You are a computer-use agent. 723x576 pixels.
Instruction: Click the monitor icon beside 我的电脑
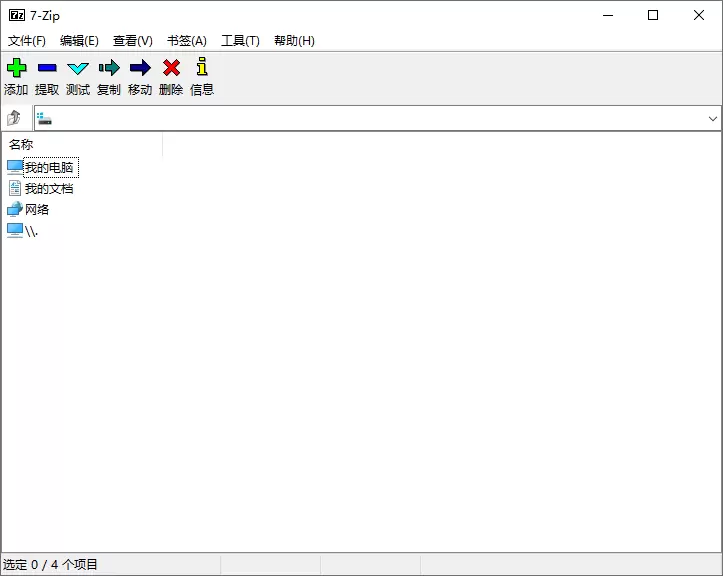(x=15, y=167)
